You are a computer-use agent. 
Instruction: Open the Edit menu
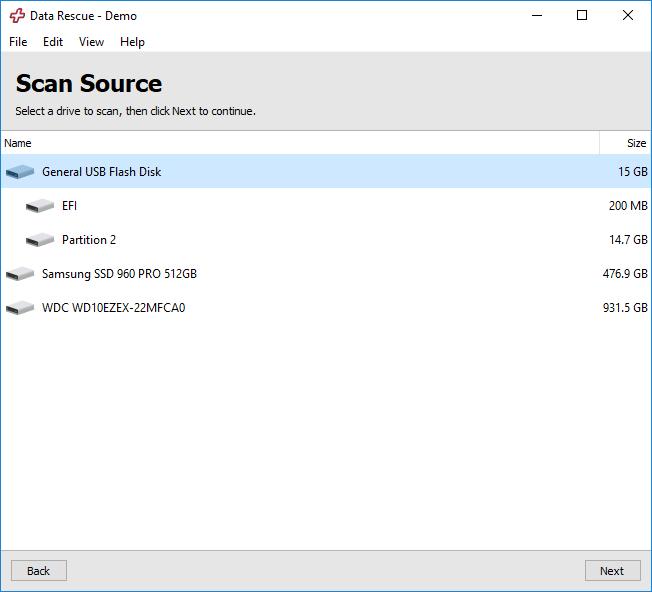(x=53, y=42)
